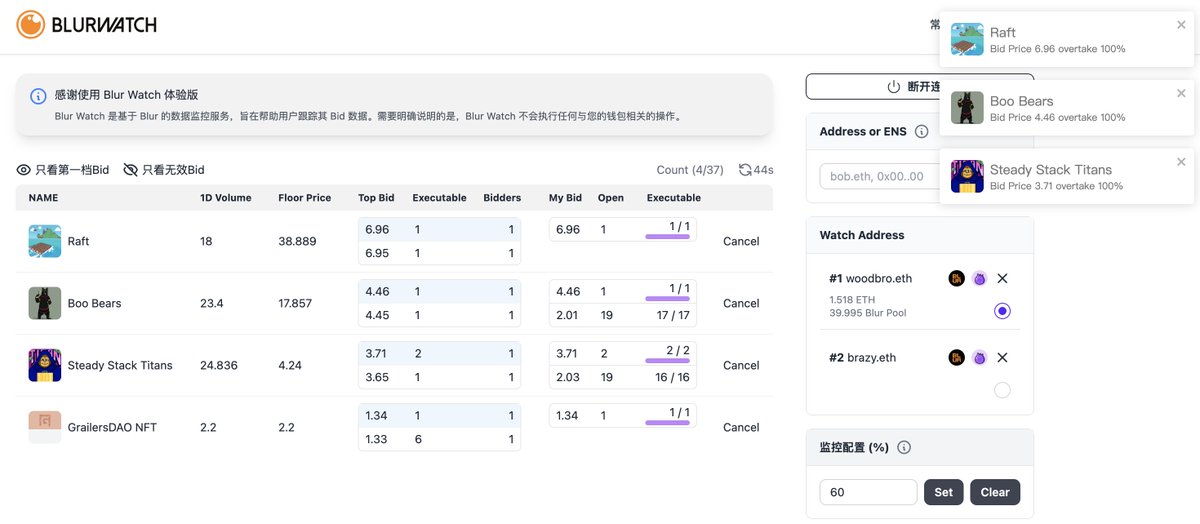This screenshot has width=1200, height=524.
Task: Sort by Floor Price column header
Action: tap(305, 198)
